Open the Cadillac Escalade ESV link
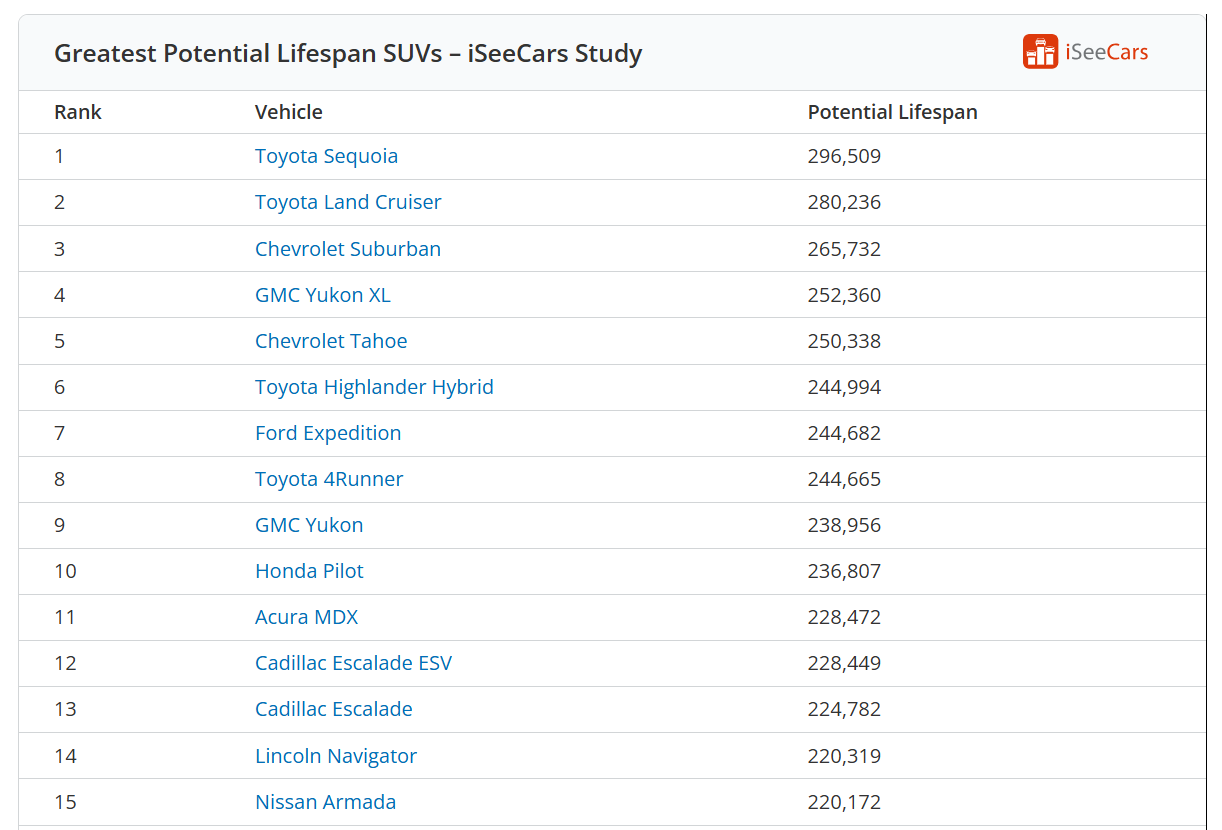1222x830 pixels. [353, 663]
